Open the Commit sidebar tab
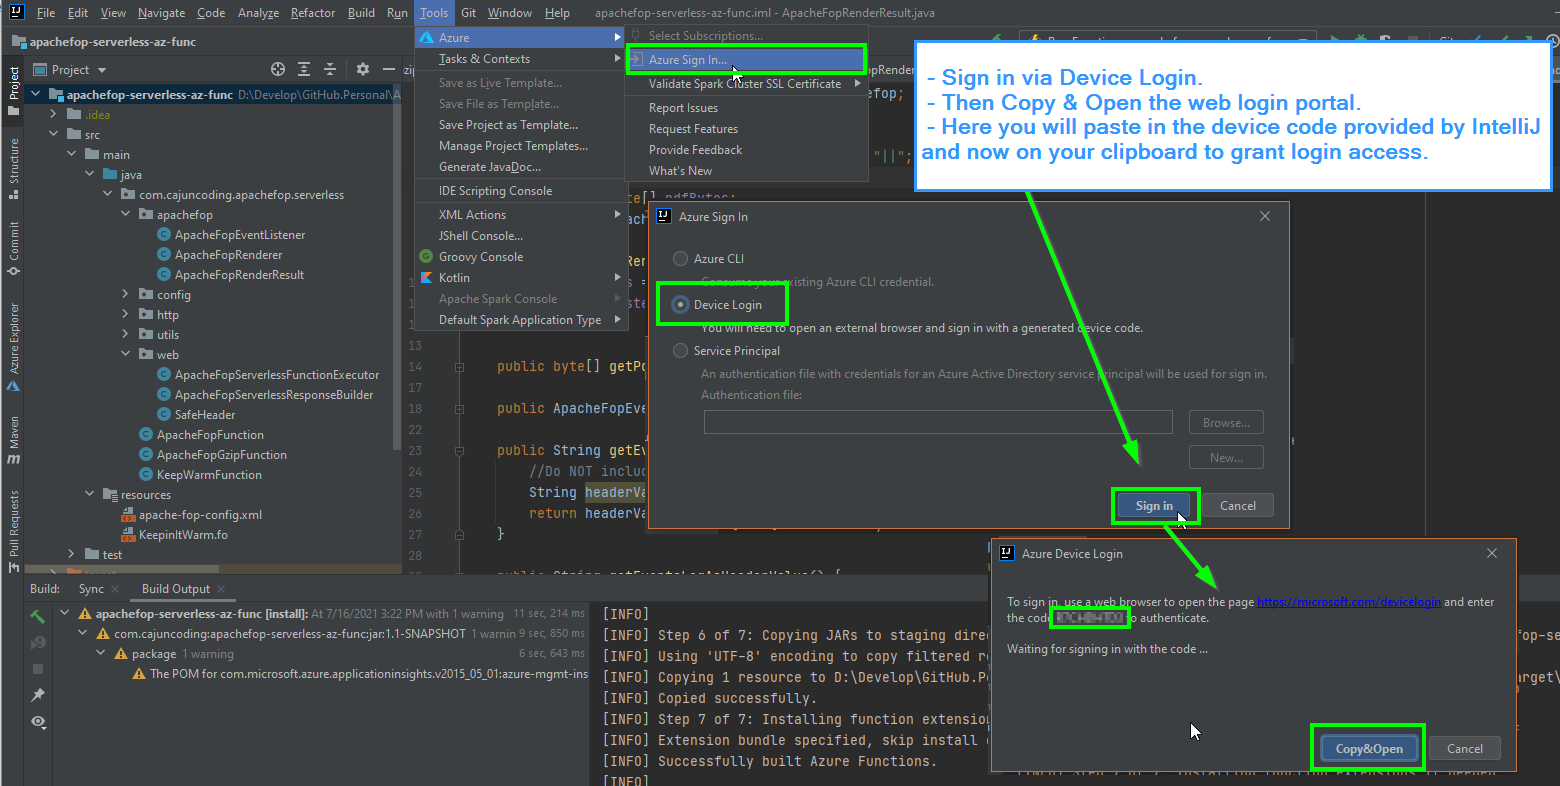Viewport: 1560px width, 786px height. pyautogui.click(x=14, y=247)
